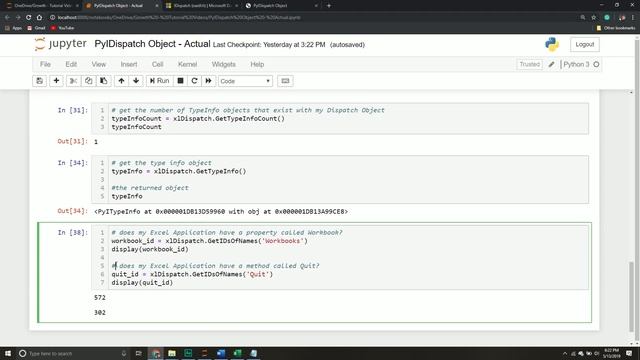This screenshot has width=640, height=360.
Task: Switch to the IDispatch Microsoft Docs tab
Action: pos(202,6)
